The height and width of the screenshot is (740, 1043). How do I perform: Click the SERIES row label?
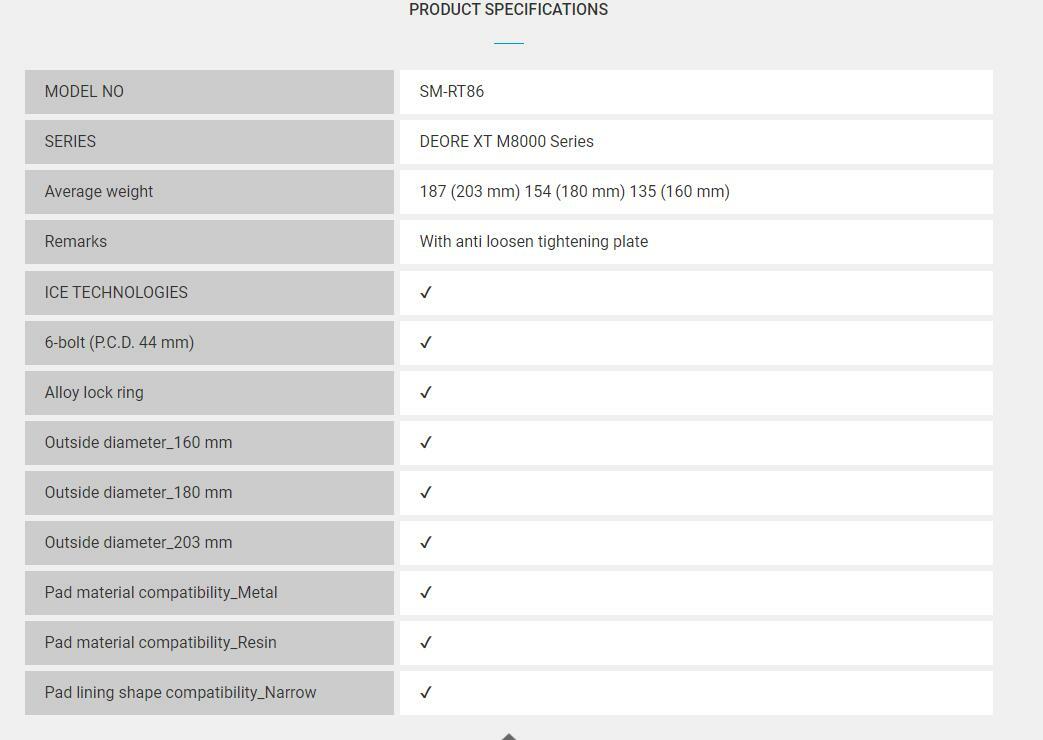click(x=70, y=142)
